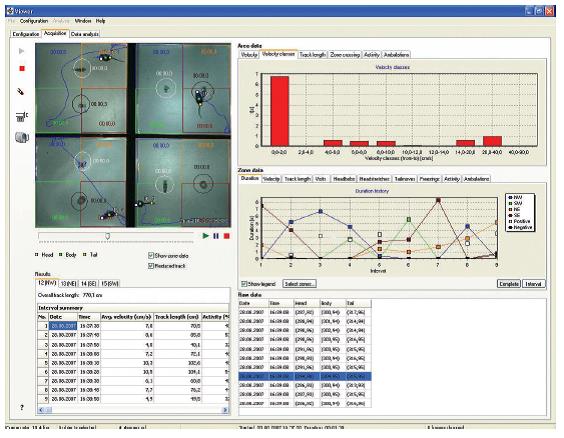This screenshot has width=564, height=438.
Task: Open the calibration device icon in sidebar
Action: coord(22,116)
